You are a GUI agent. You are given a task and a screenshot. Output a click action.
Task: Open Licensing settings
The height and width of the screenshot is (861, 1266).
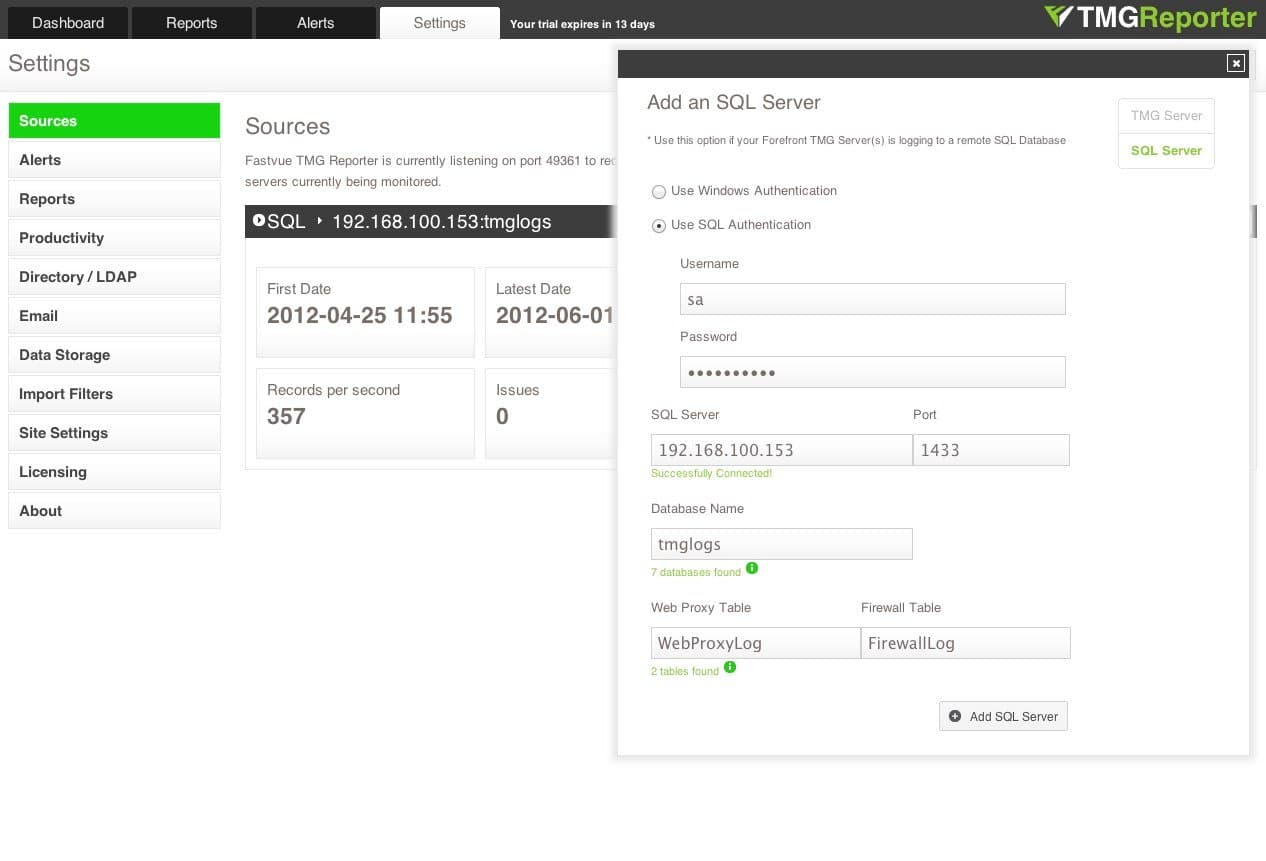(x=114, y=472)
